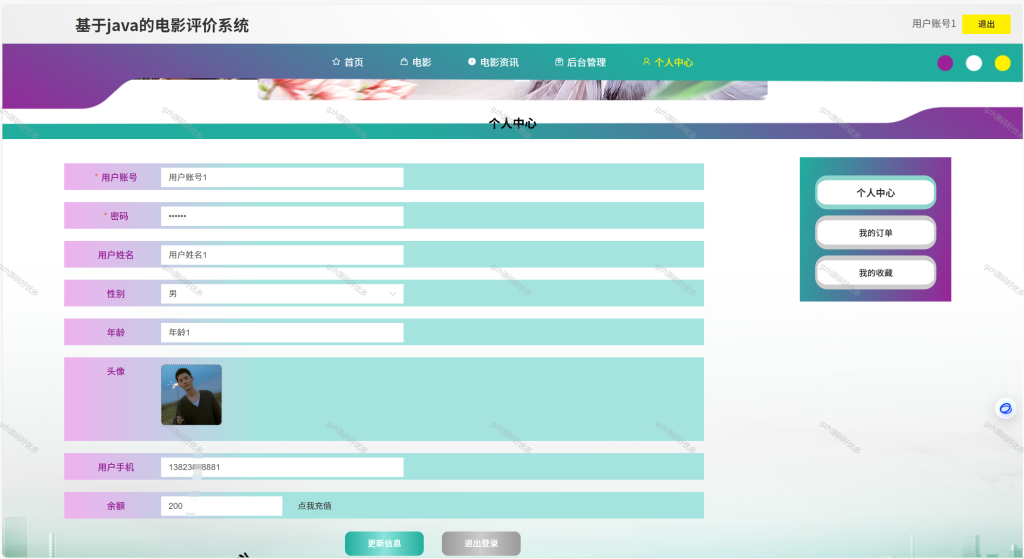Focus the 密码 password field
This screenshot has height=559, width=1024.
pyautogui.click(x=282, y=216)
